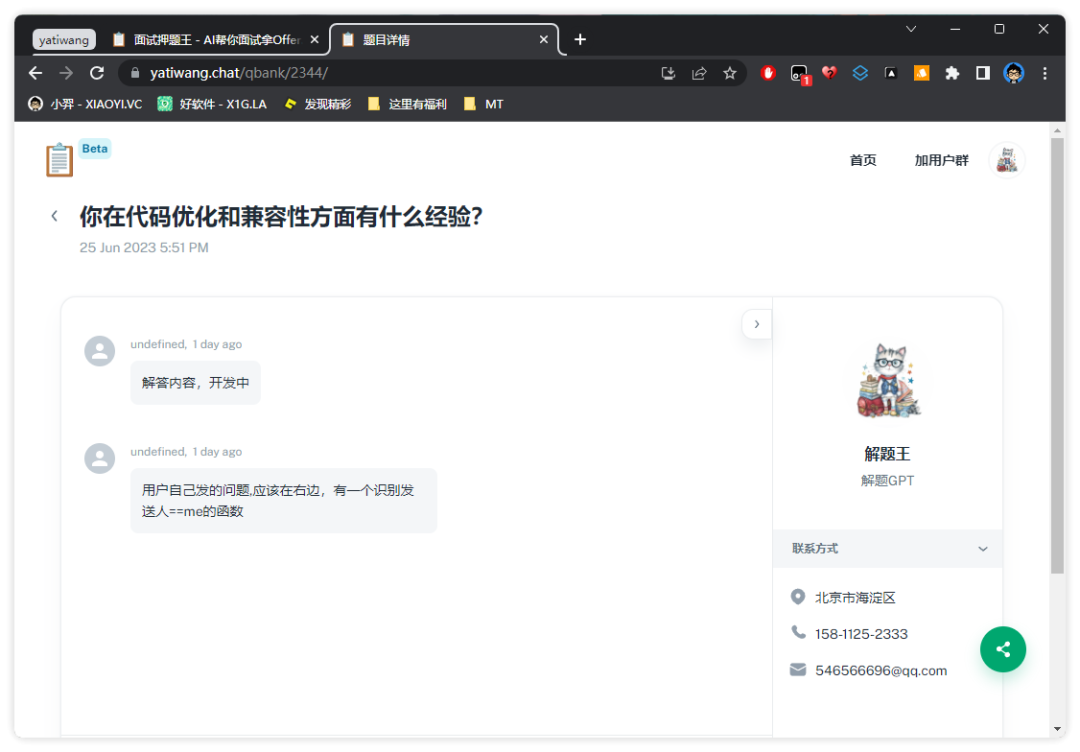Image resolution: width=1080 pixels, height=752 pixels.
Task: Click the clipboard Beta site logo
Action: pos(60,160)
